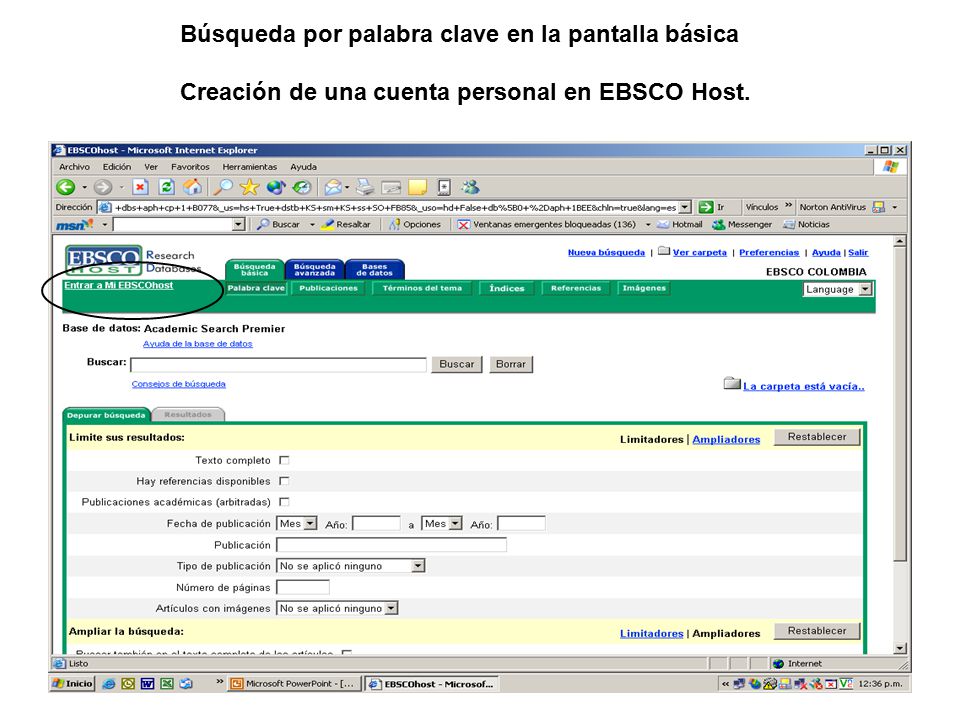
Task: Open Hotmail from MSN toolbar
Action: click(x=680, y=225)
